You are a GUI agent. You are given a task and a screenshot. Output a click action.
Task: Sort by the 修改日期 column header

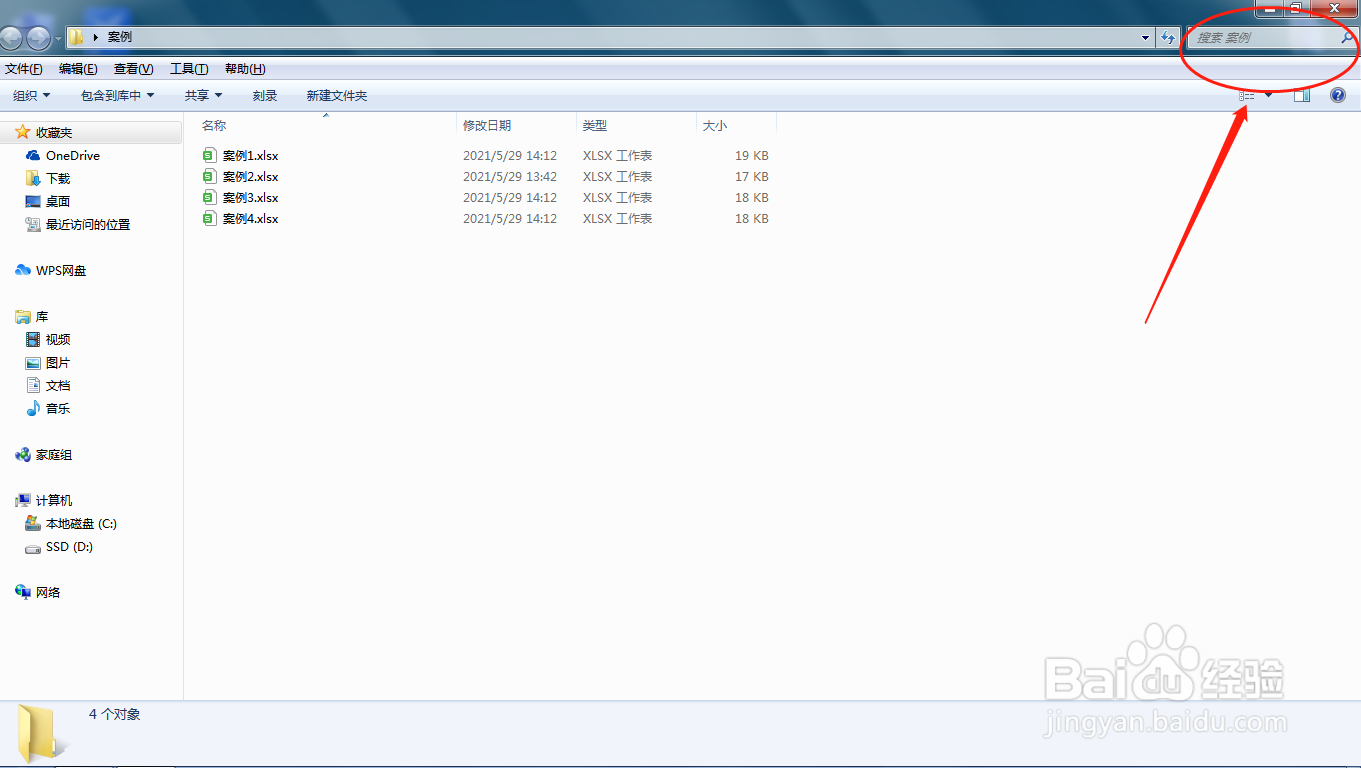pyautogui.click(x=487, y=126)
